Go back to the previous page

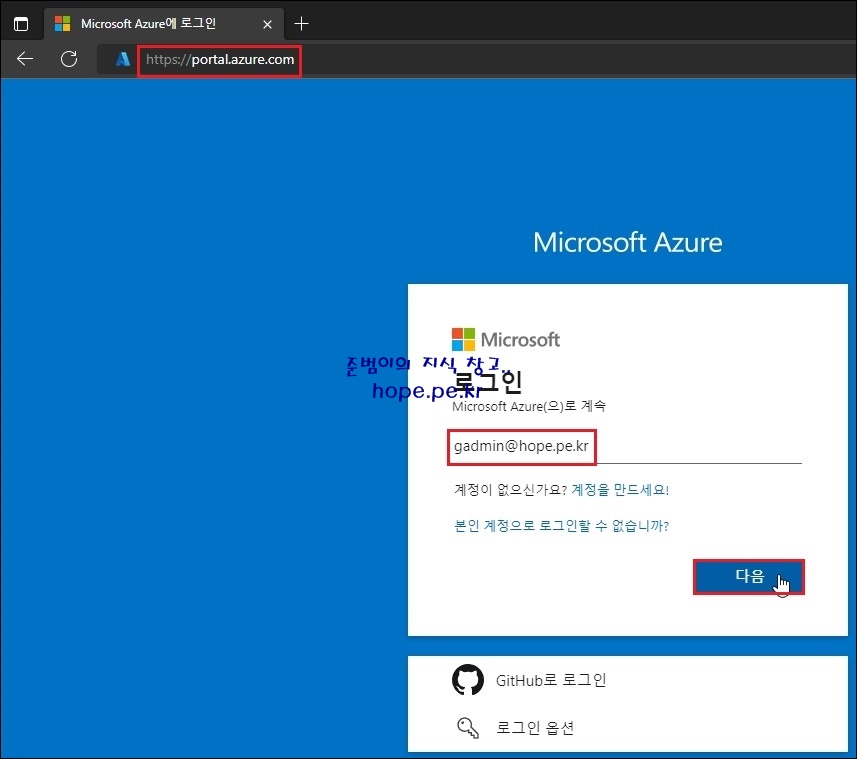pyautogui.click(x=25, y=58)
